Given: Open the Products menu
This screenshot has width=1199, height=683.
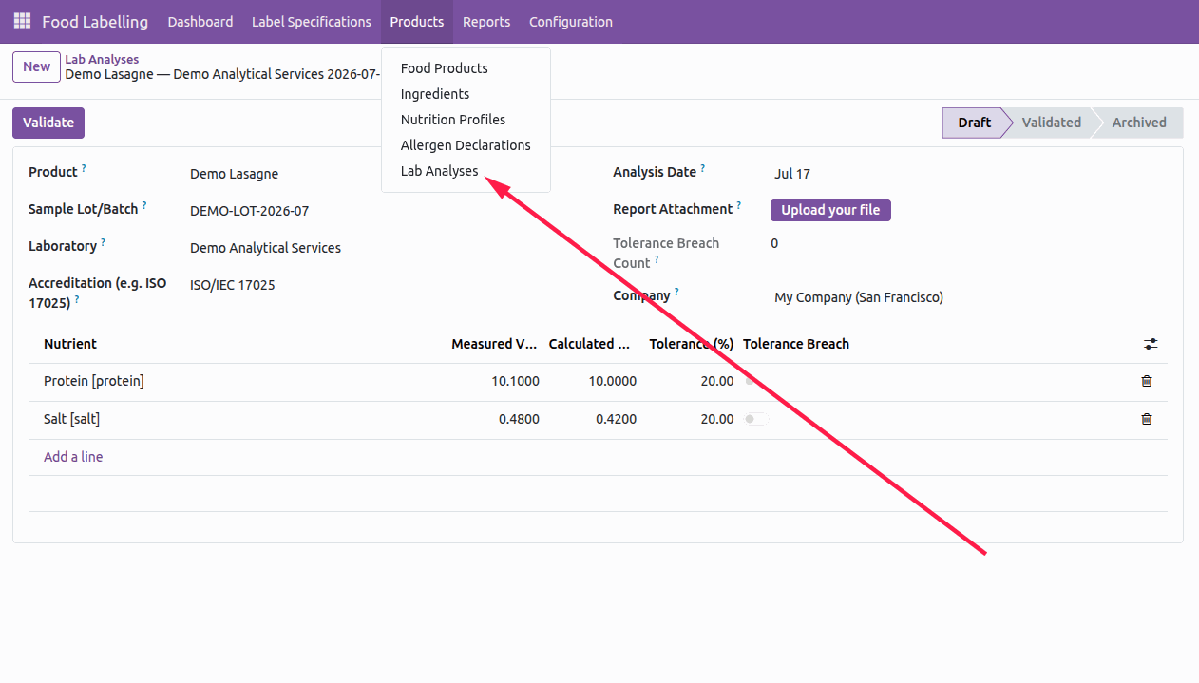Looking at the screenshot, I should click(417, 21).
